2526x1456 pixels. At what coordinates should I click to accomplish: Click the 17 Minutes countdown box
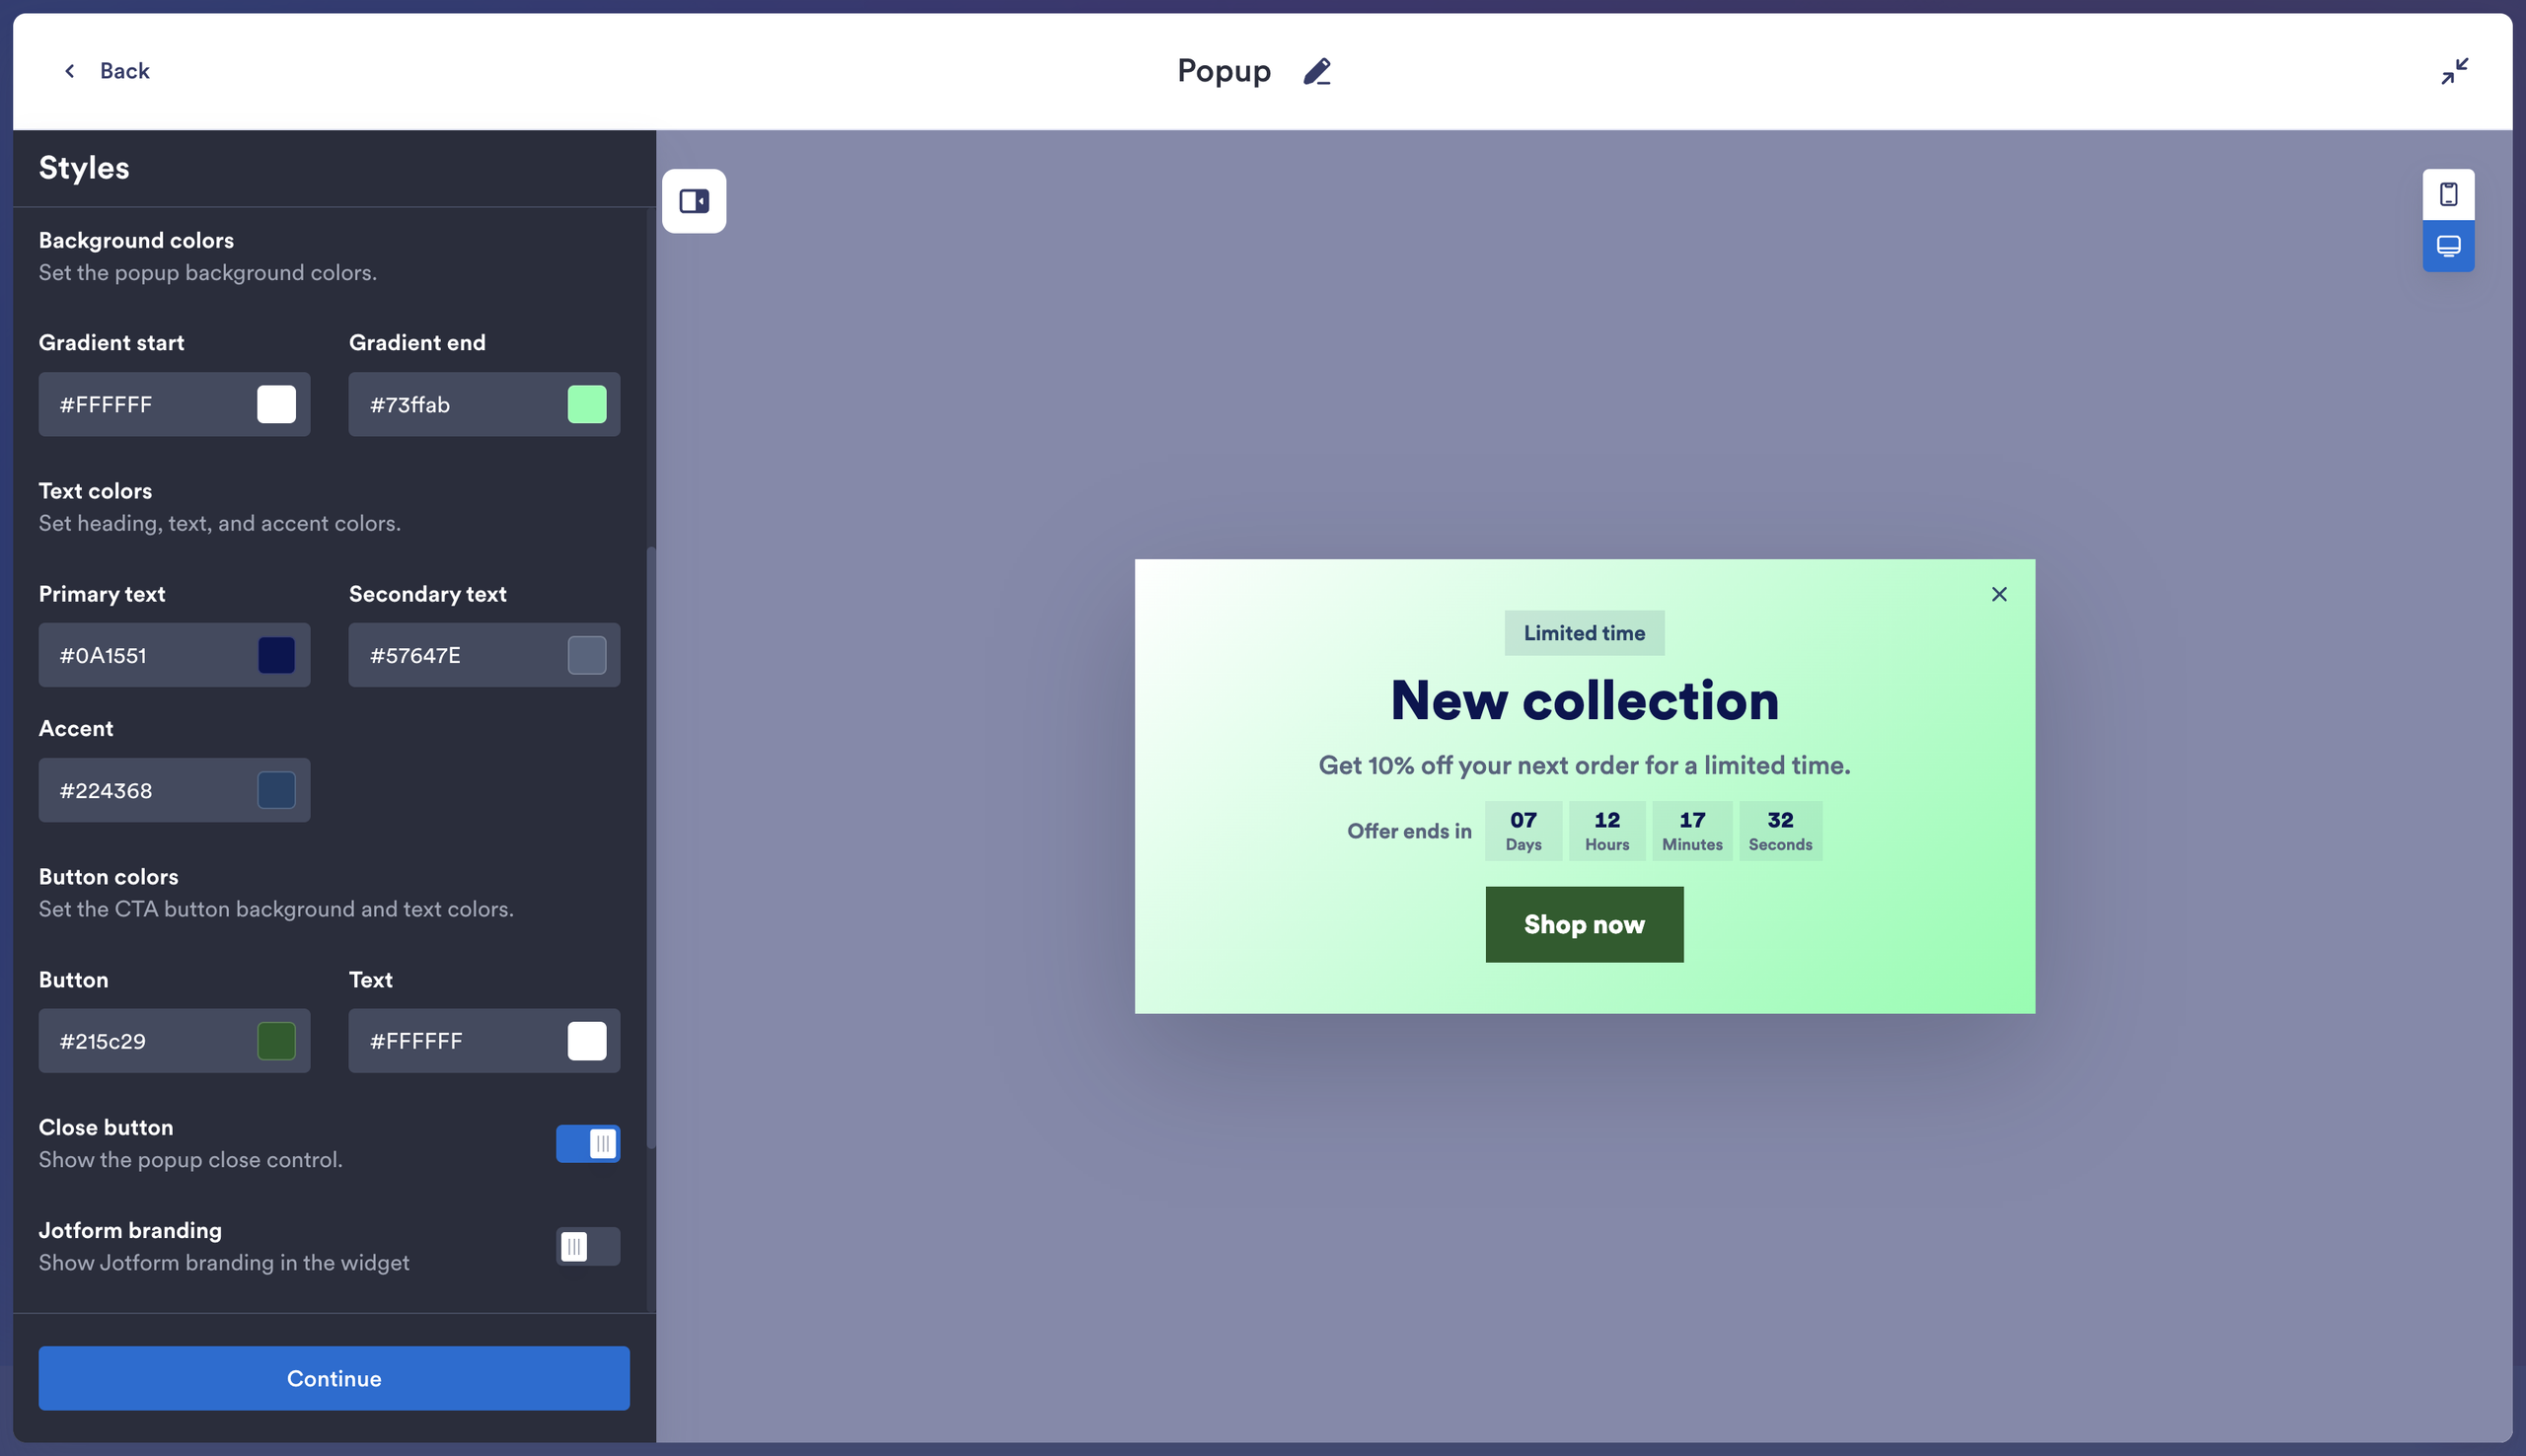point(1692,830)
